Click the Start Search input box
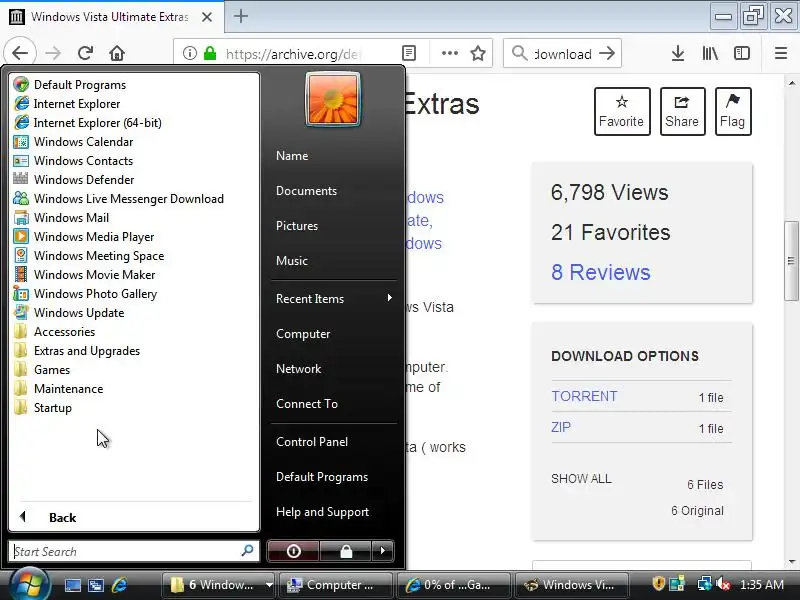800x600 pixels. coord(134,552)
